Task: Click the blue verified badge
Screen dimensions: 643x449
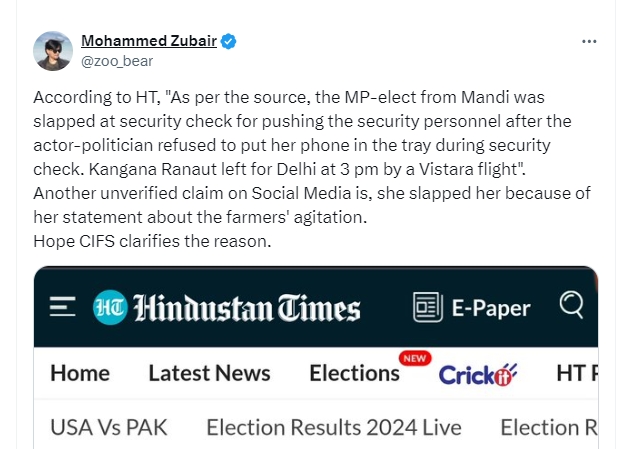Action: click(229, 42)
